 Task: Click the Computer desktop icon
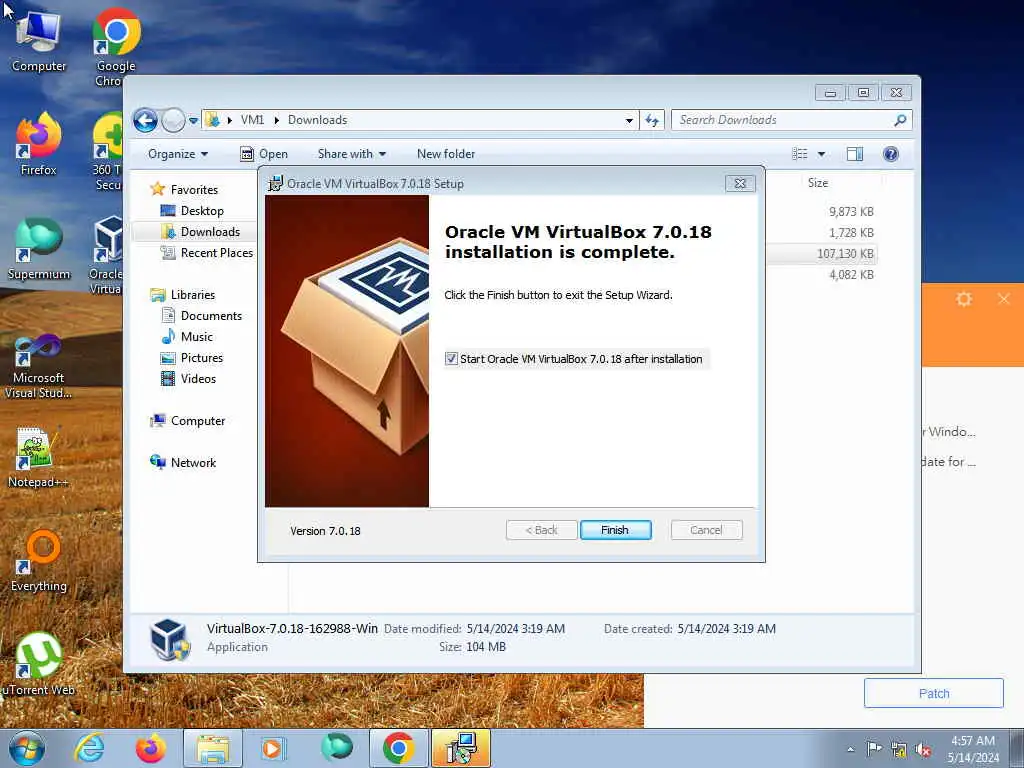(x=39, y=40)
